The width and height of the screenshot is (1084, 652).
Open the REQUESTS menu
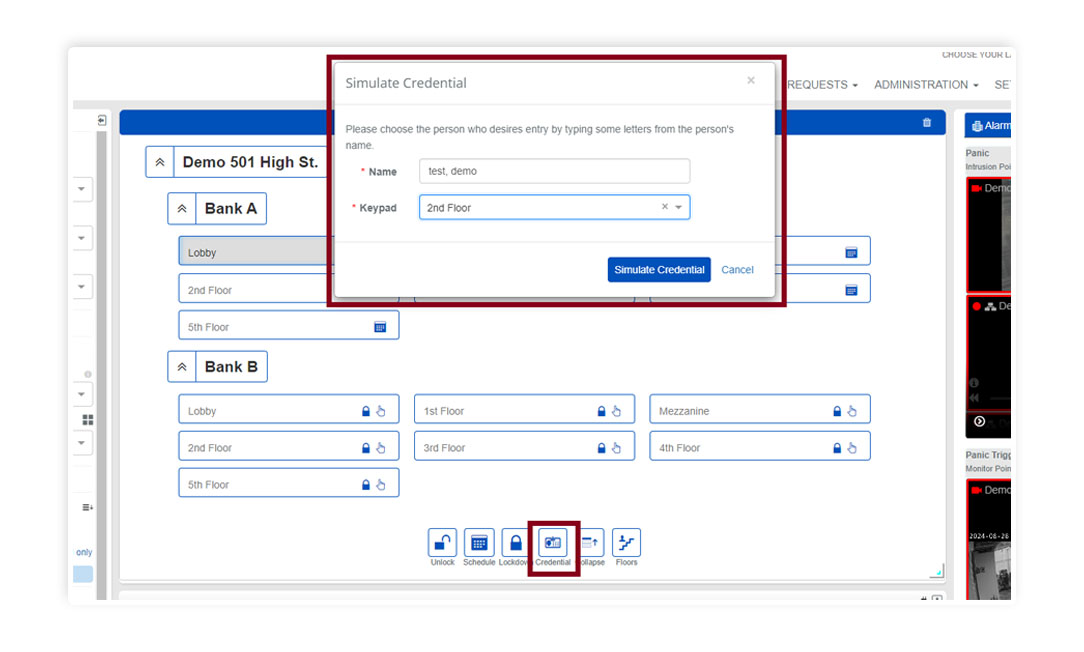tap(821, 85)
